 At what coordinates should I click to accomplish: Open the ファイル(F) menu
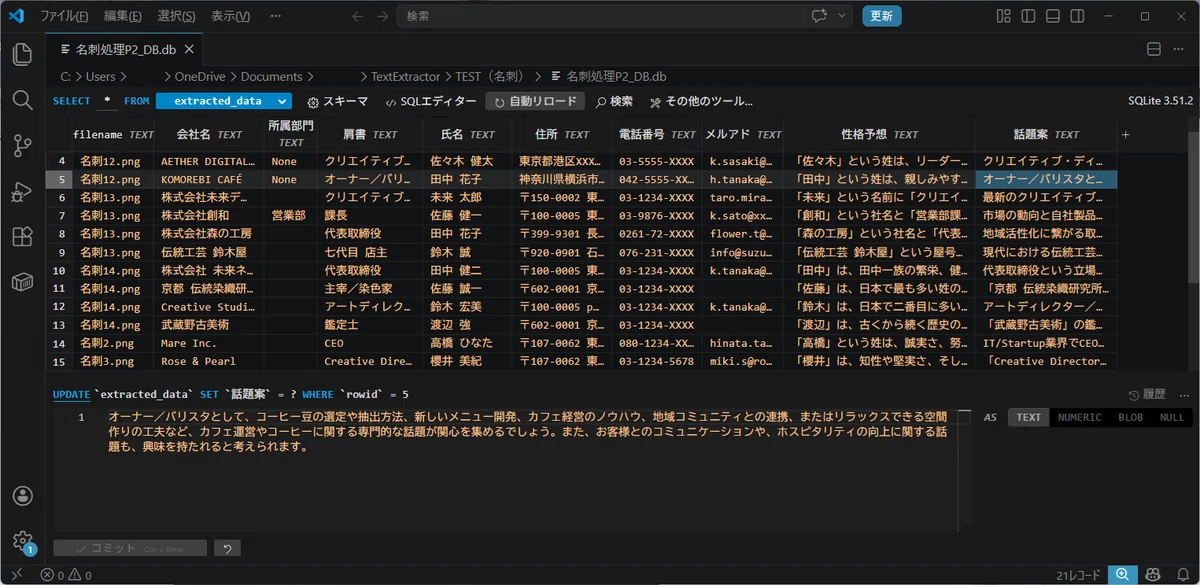tap(65, 16)
